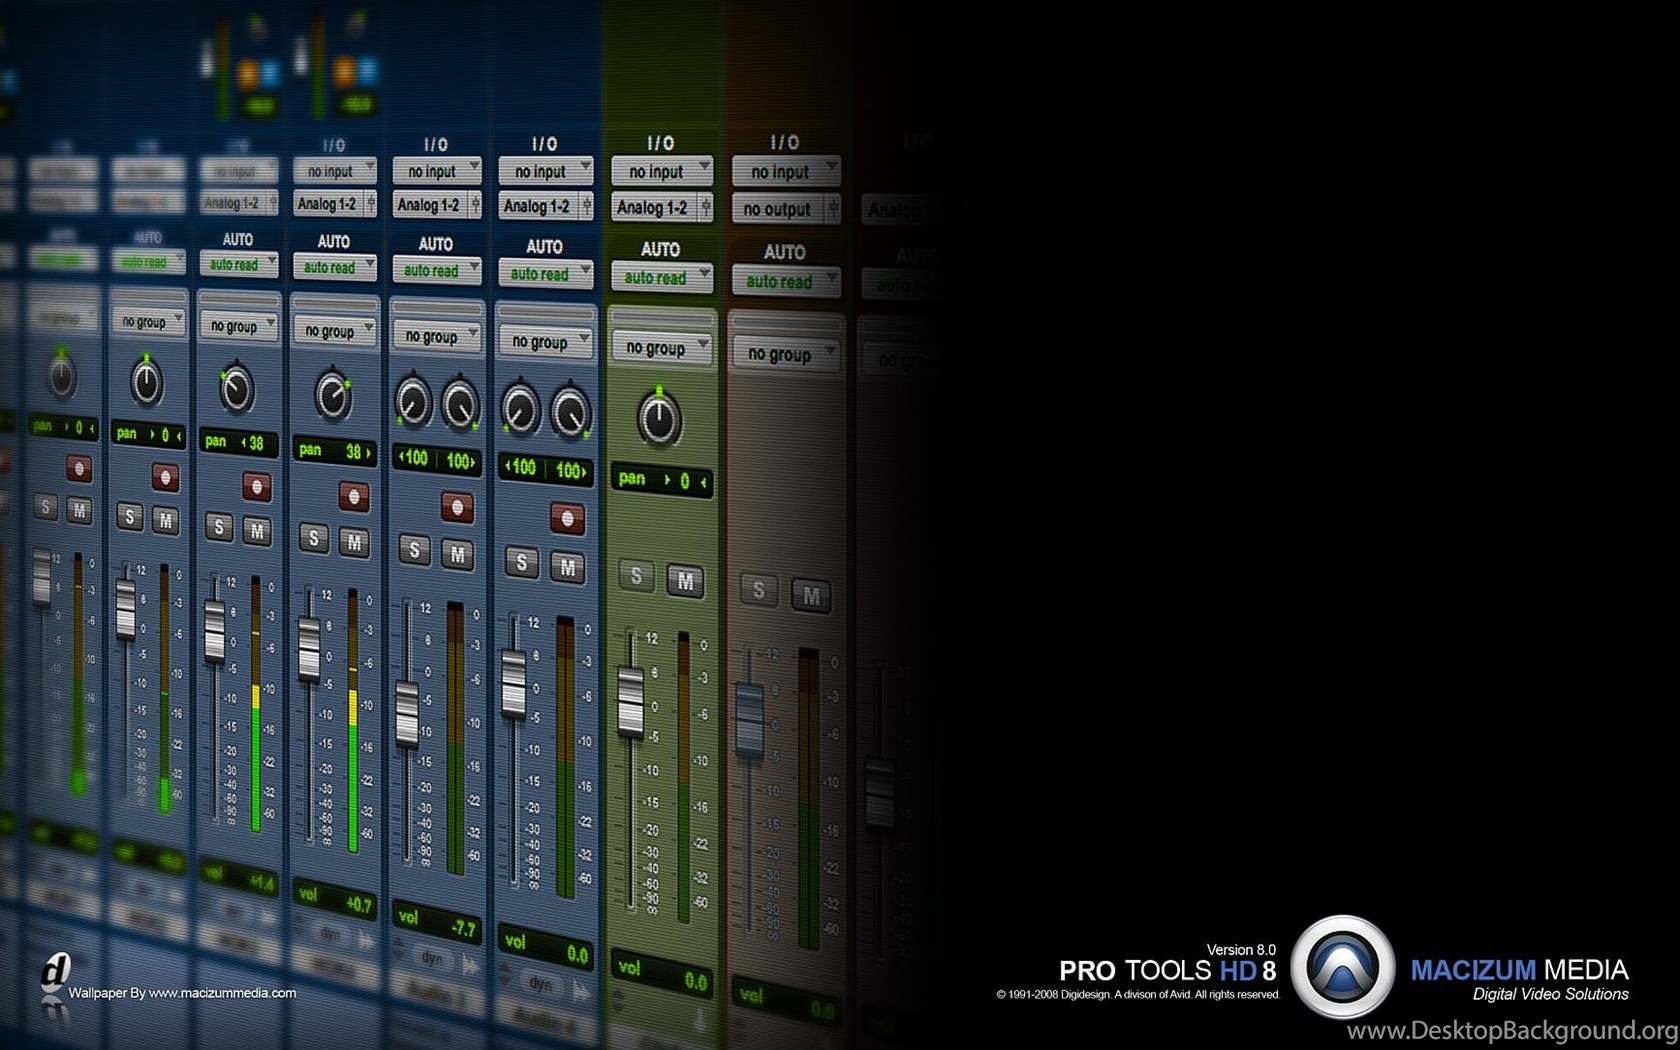The height and width of the screenshot is (1050, 1680).
Task: Solo the no output channel
Action: pos(759,590)
